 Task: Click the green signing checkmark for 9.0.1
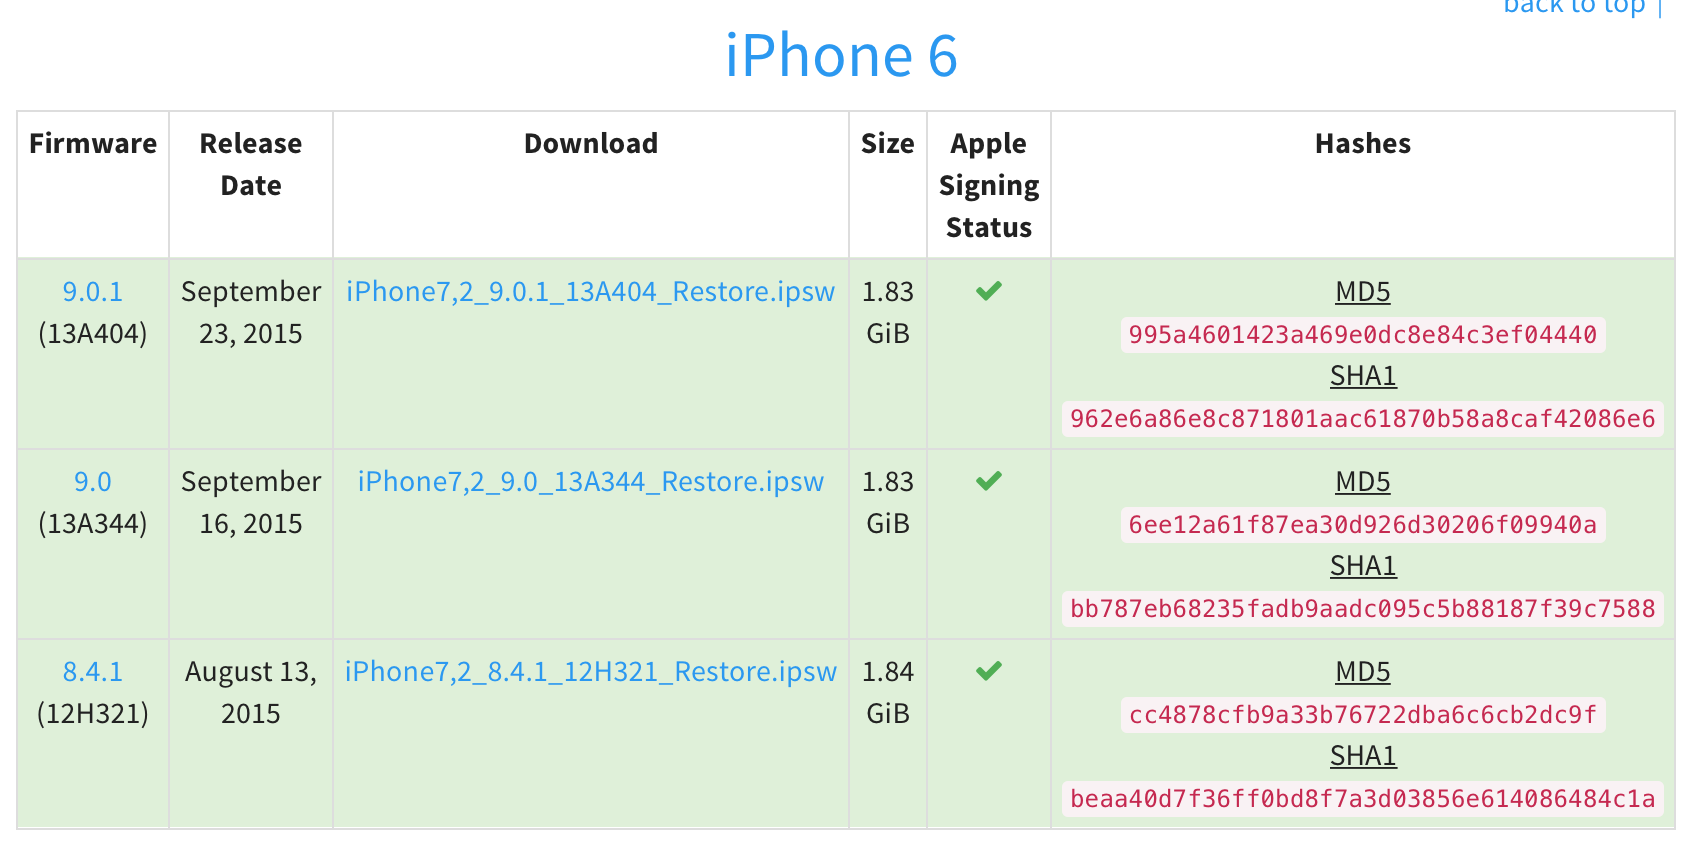989,291
